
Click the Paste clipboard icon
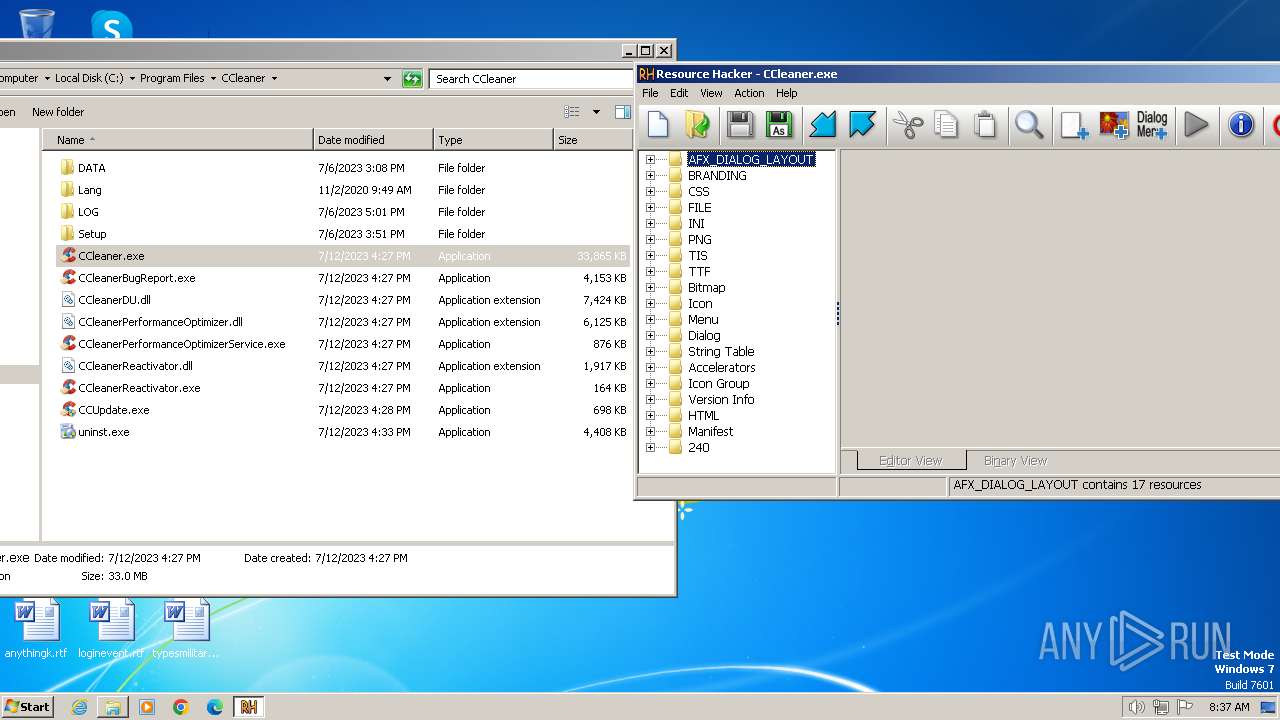[x=985, y=125]
